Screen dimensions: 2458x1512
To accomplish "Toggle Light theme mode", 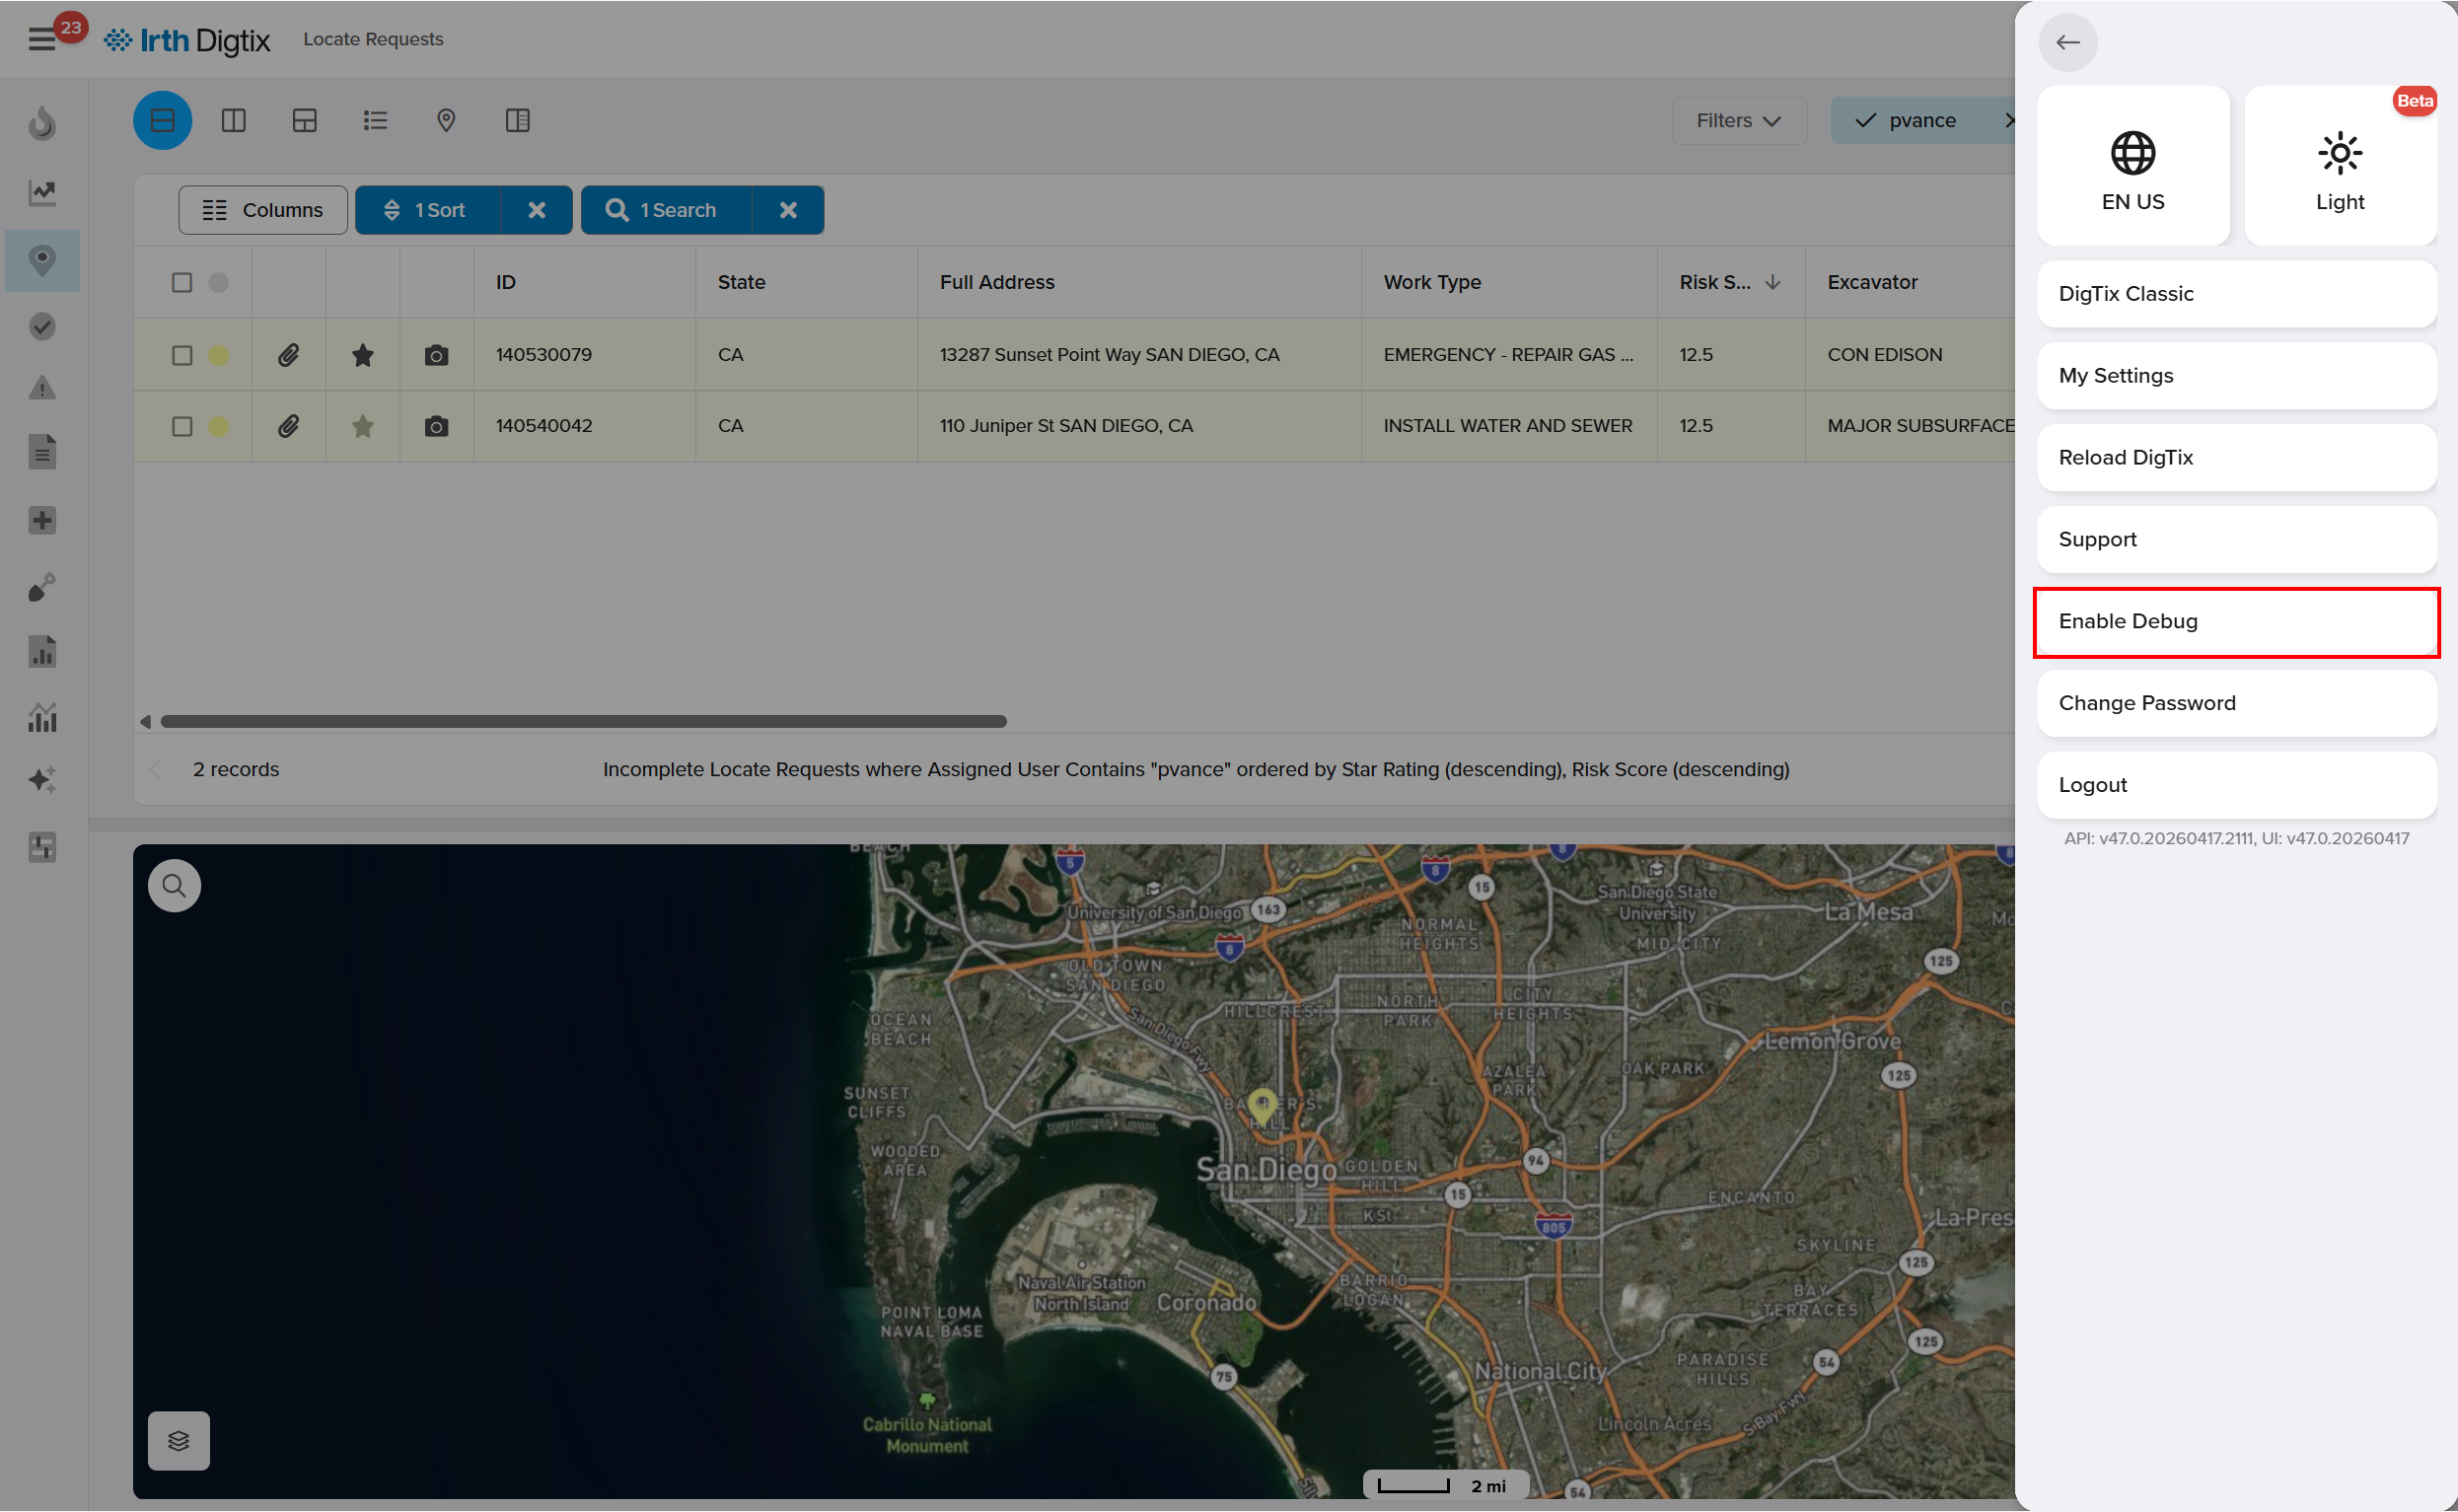I will (x=2339, y=166).
